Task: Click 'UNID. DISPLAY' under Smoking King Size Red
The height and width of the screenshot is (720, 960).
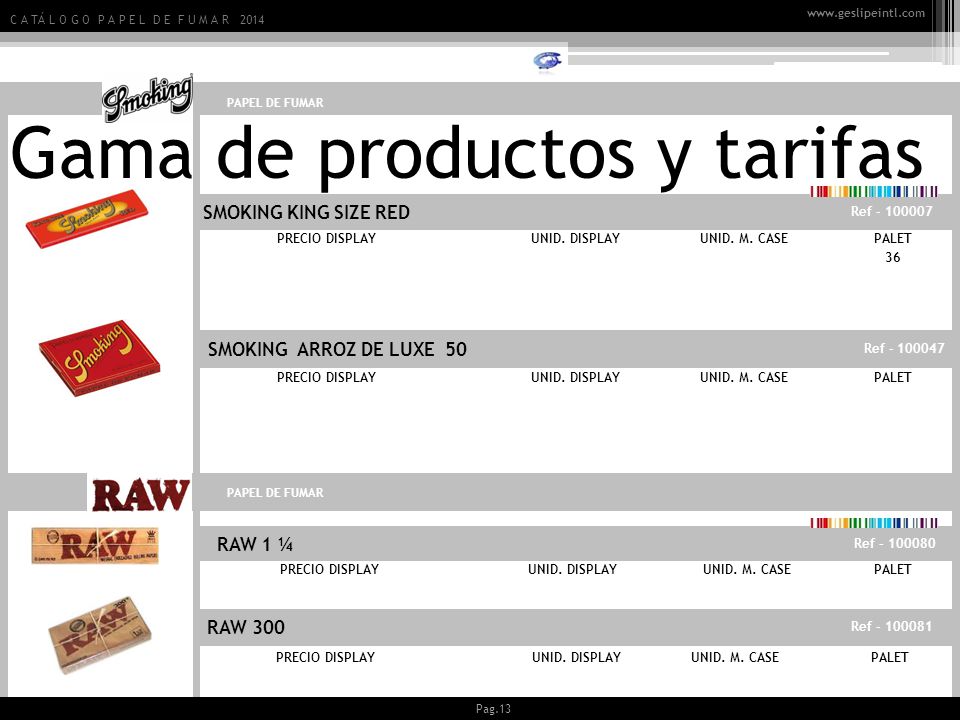Action: tap(576, 239)
